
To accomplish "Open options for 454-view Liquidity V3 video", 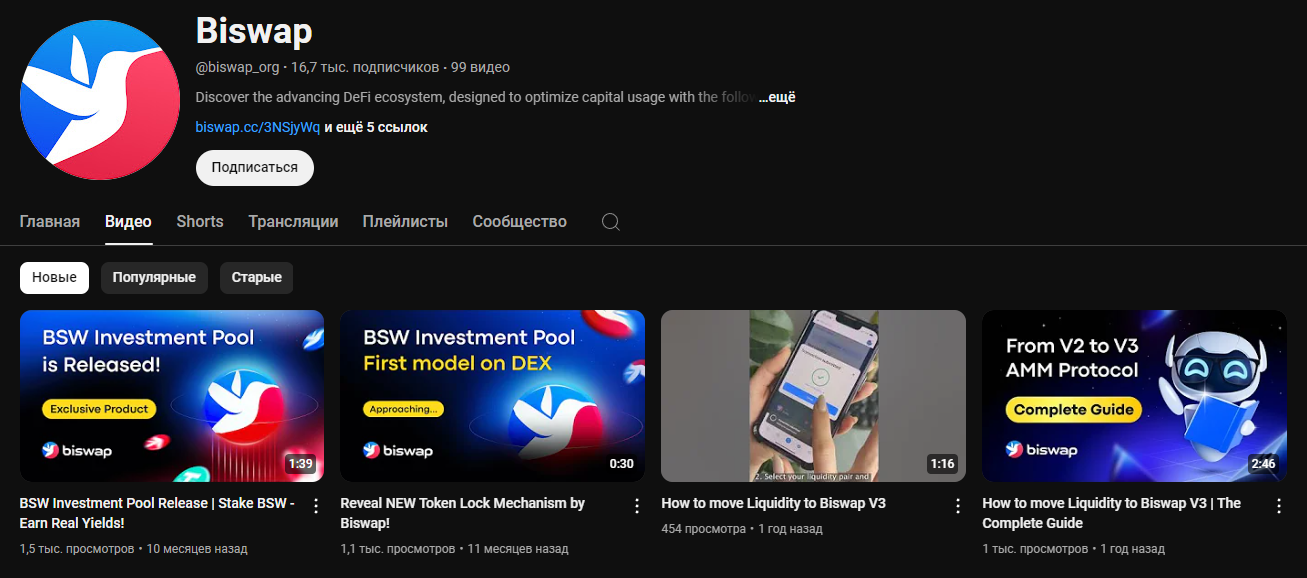I will pos(958,506).
